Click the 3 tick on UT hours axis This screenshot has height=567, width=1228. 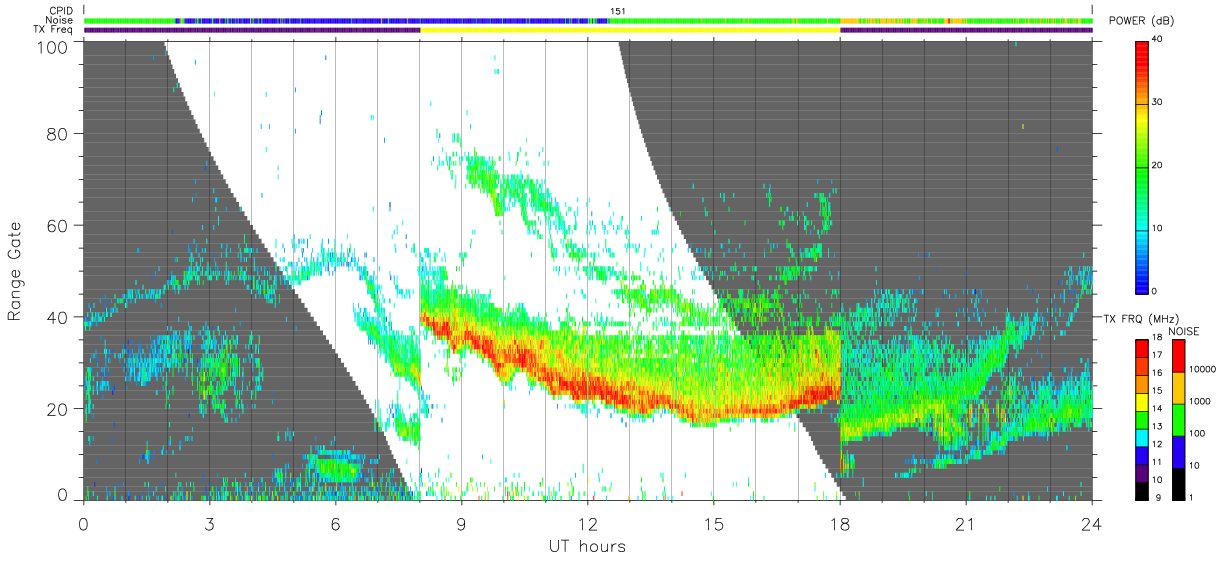pyautogui.click(x=209, y=525)
